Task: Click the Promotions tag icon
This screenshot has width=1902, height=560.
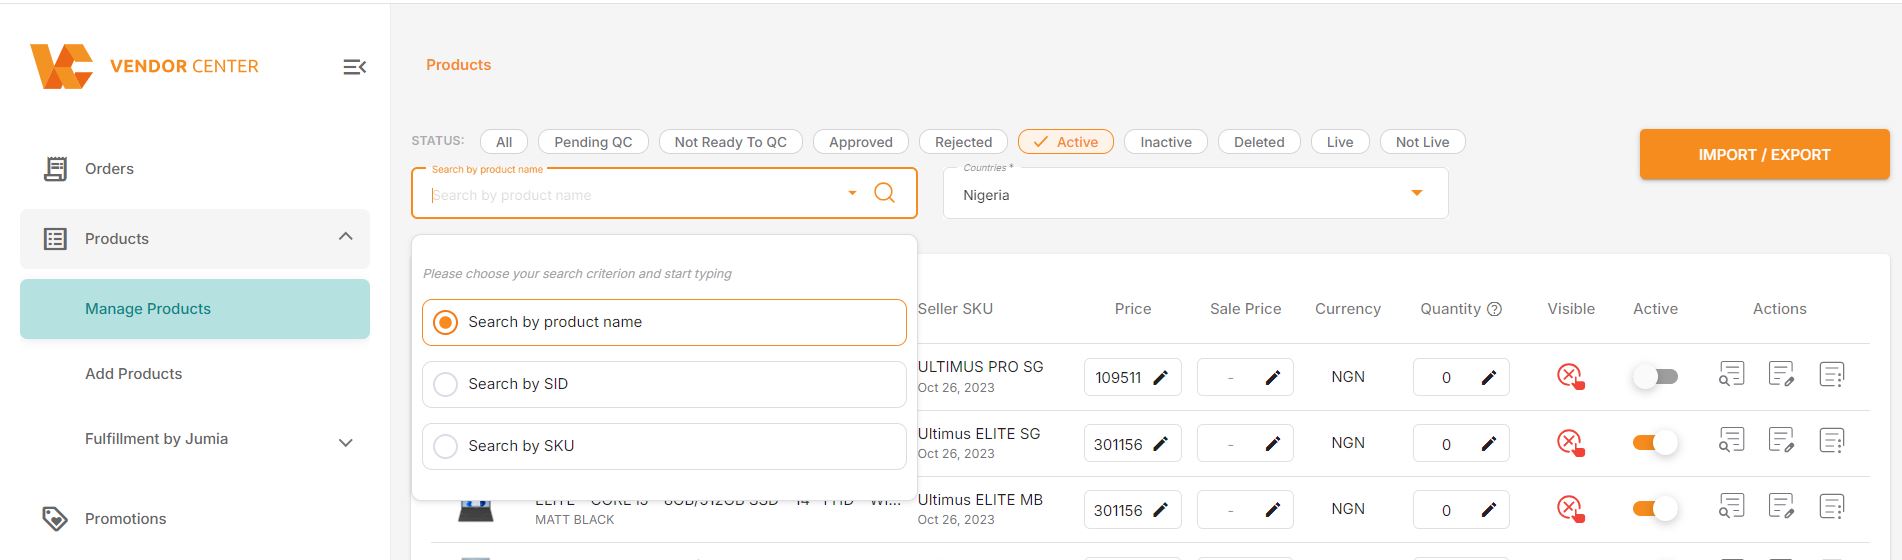Action: point(55,519)
